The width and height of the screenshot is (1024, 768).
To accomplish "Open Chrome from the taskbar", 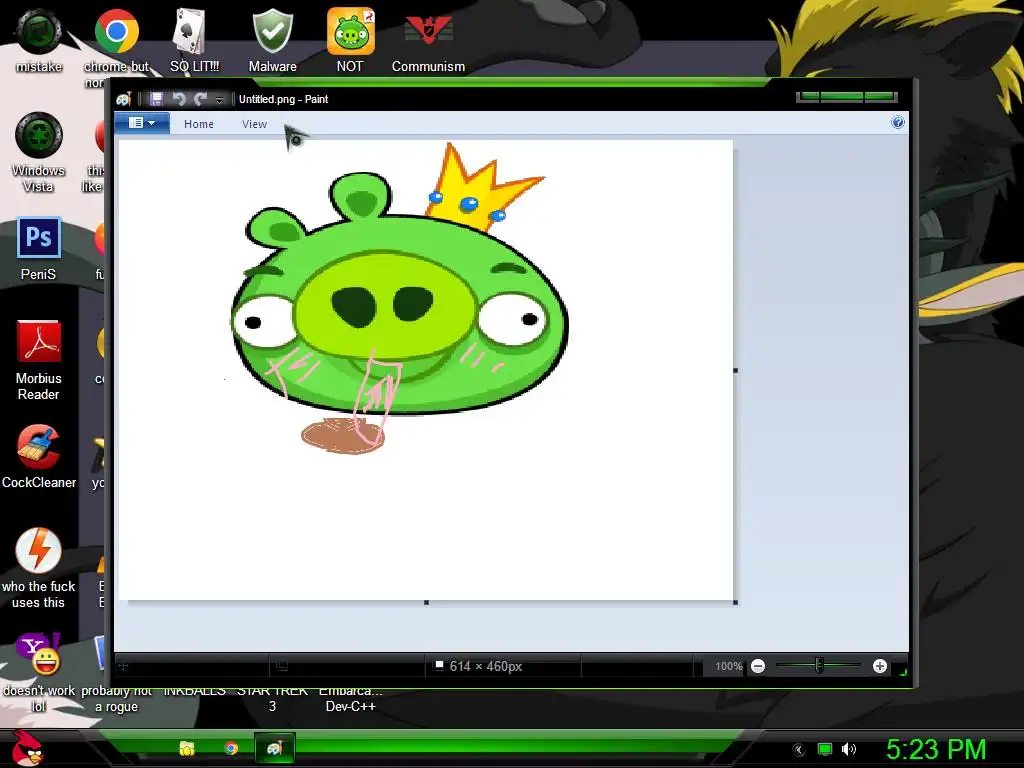I will pos(231,748).
